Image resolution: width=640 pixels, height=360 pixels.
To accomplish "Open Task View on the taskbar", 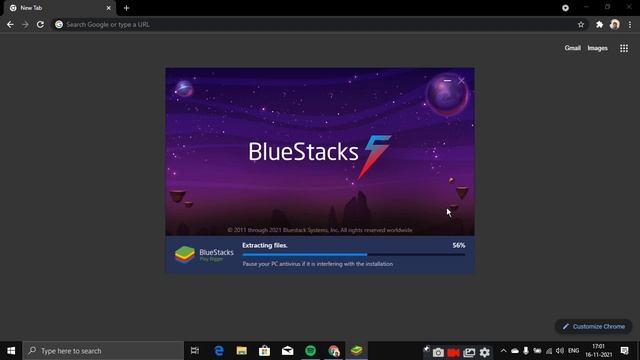I will pos(195,351).
